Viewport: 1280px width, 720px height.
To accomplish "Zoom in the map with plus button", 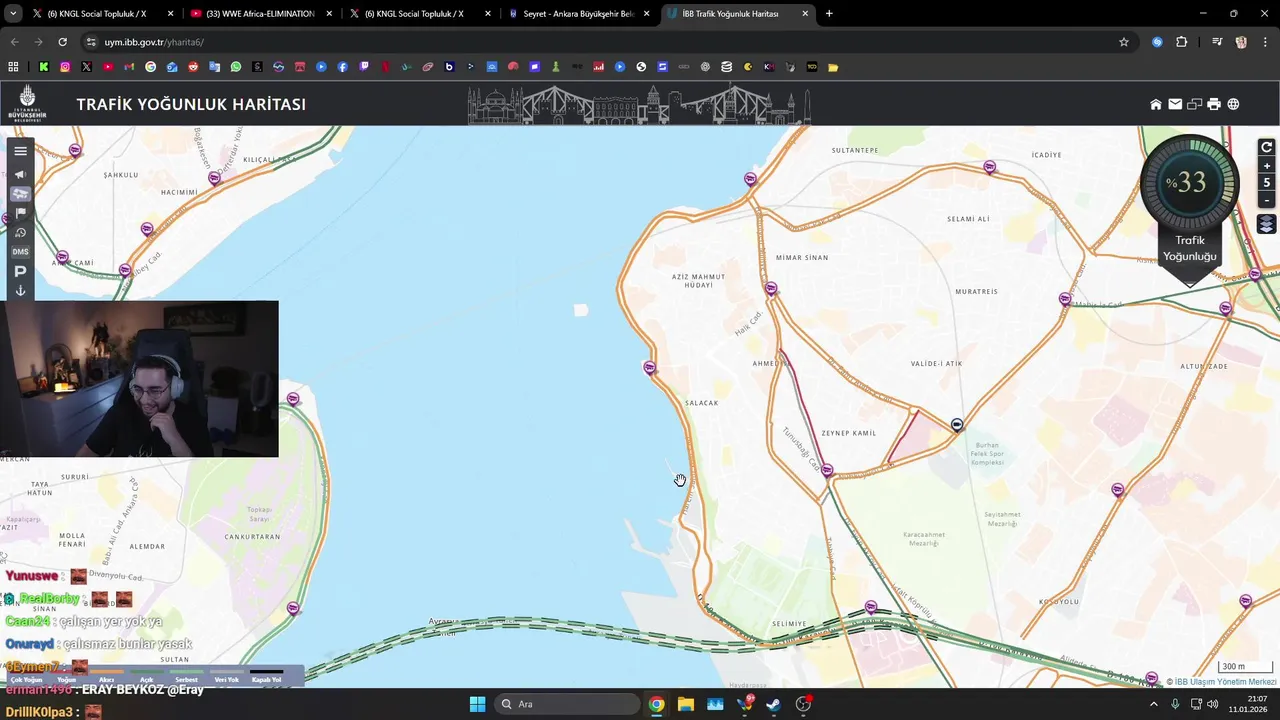I will (1266, 166).
